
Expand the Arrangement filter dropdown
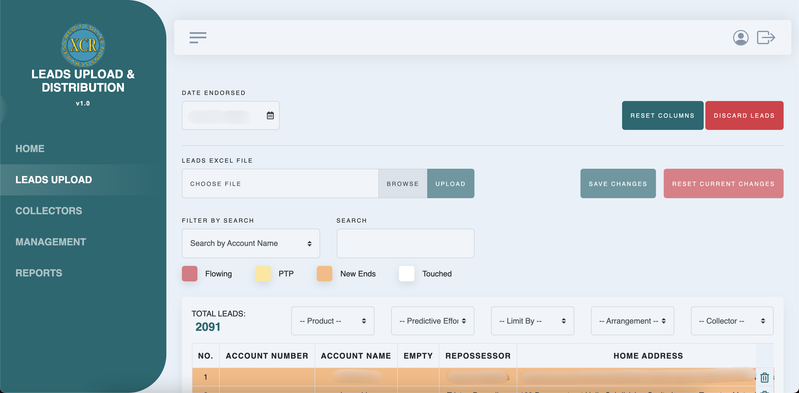632,321
